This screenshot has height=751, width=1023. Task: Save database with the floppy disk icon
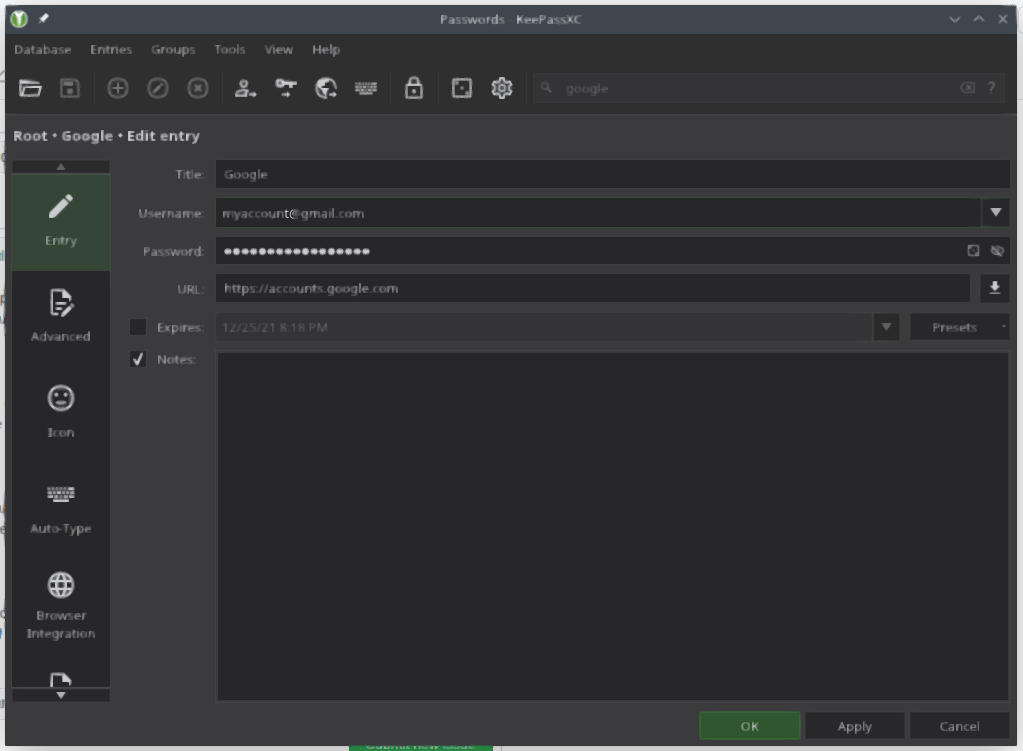pyautogui.click(x=70, y=88)
